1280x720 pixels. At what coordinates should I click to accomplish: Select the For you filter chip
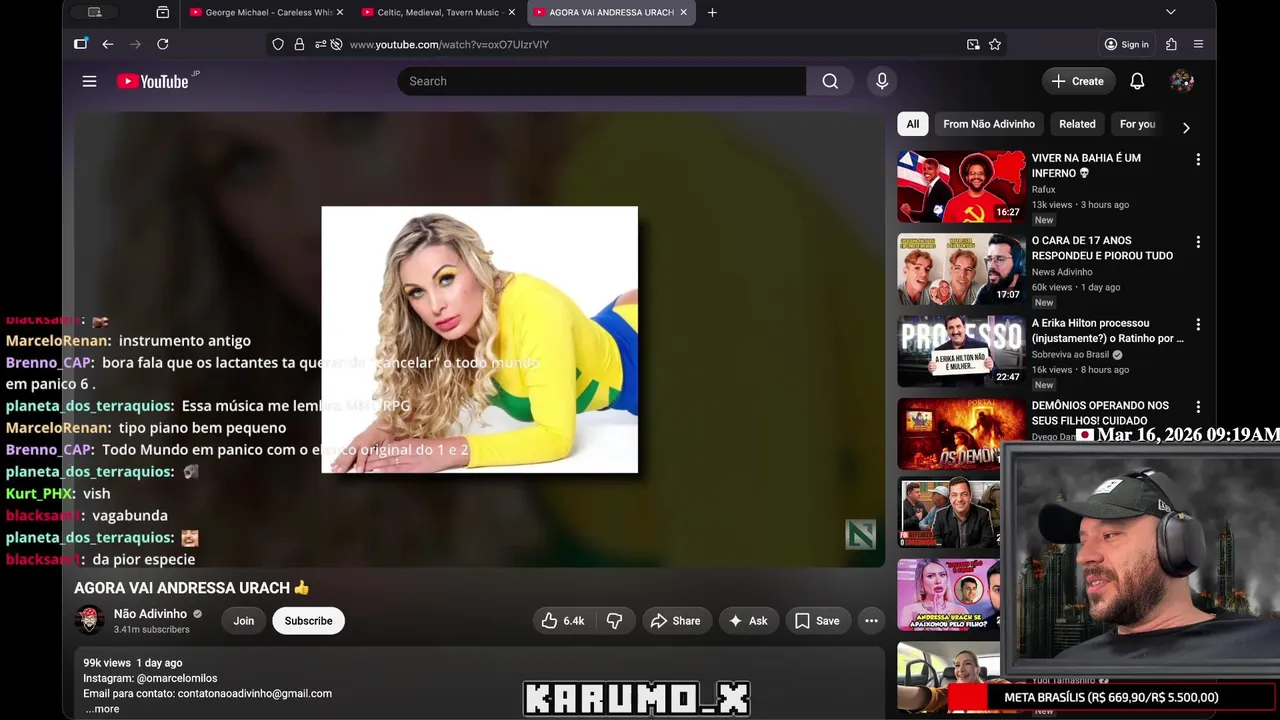(x=1137, y=124)
